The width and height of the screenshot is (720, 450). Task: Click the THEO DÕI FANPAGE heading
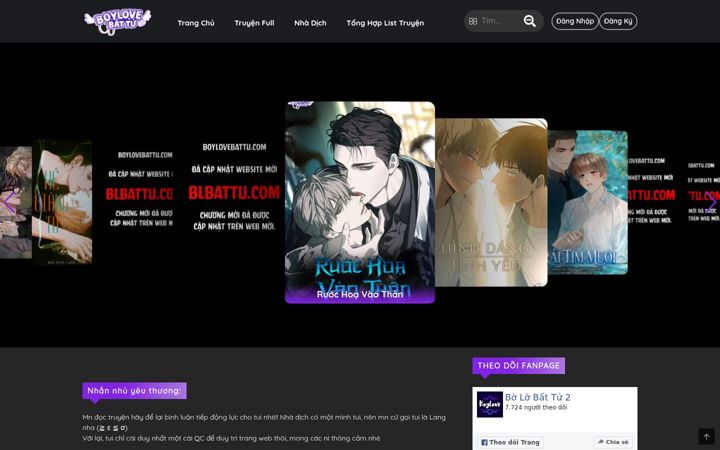tap(518, 366)
